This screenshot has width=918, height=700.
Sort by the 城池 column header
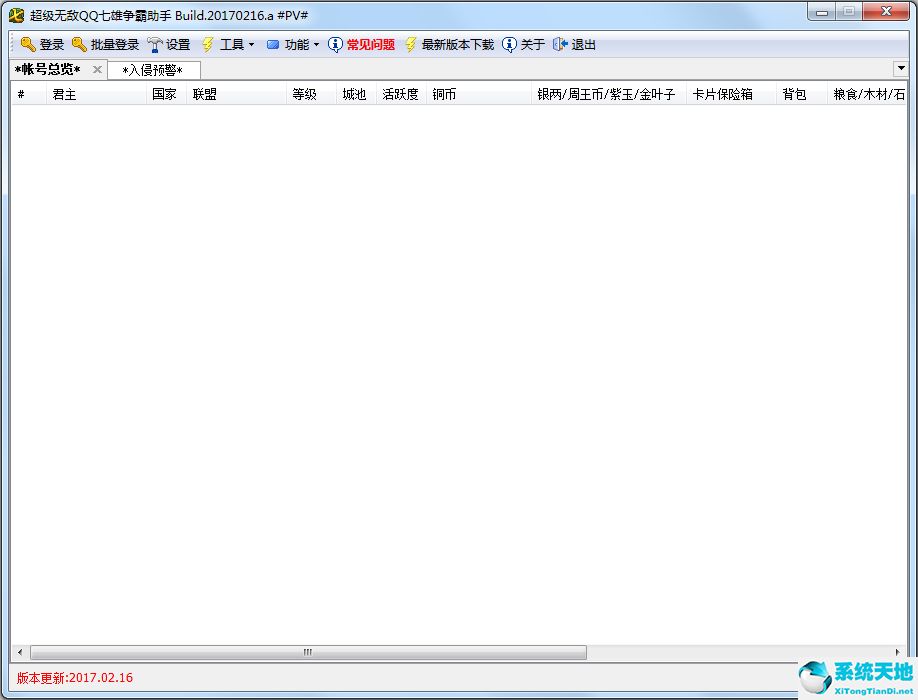tap(357, 94)
